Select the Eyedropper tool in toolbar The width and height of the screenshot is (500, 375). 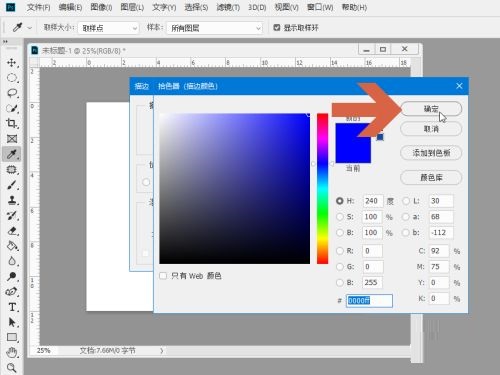[12, 154]
